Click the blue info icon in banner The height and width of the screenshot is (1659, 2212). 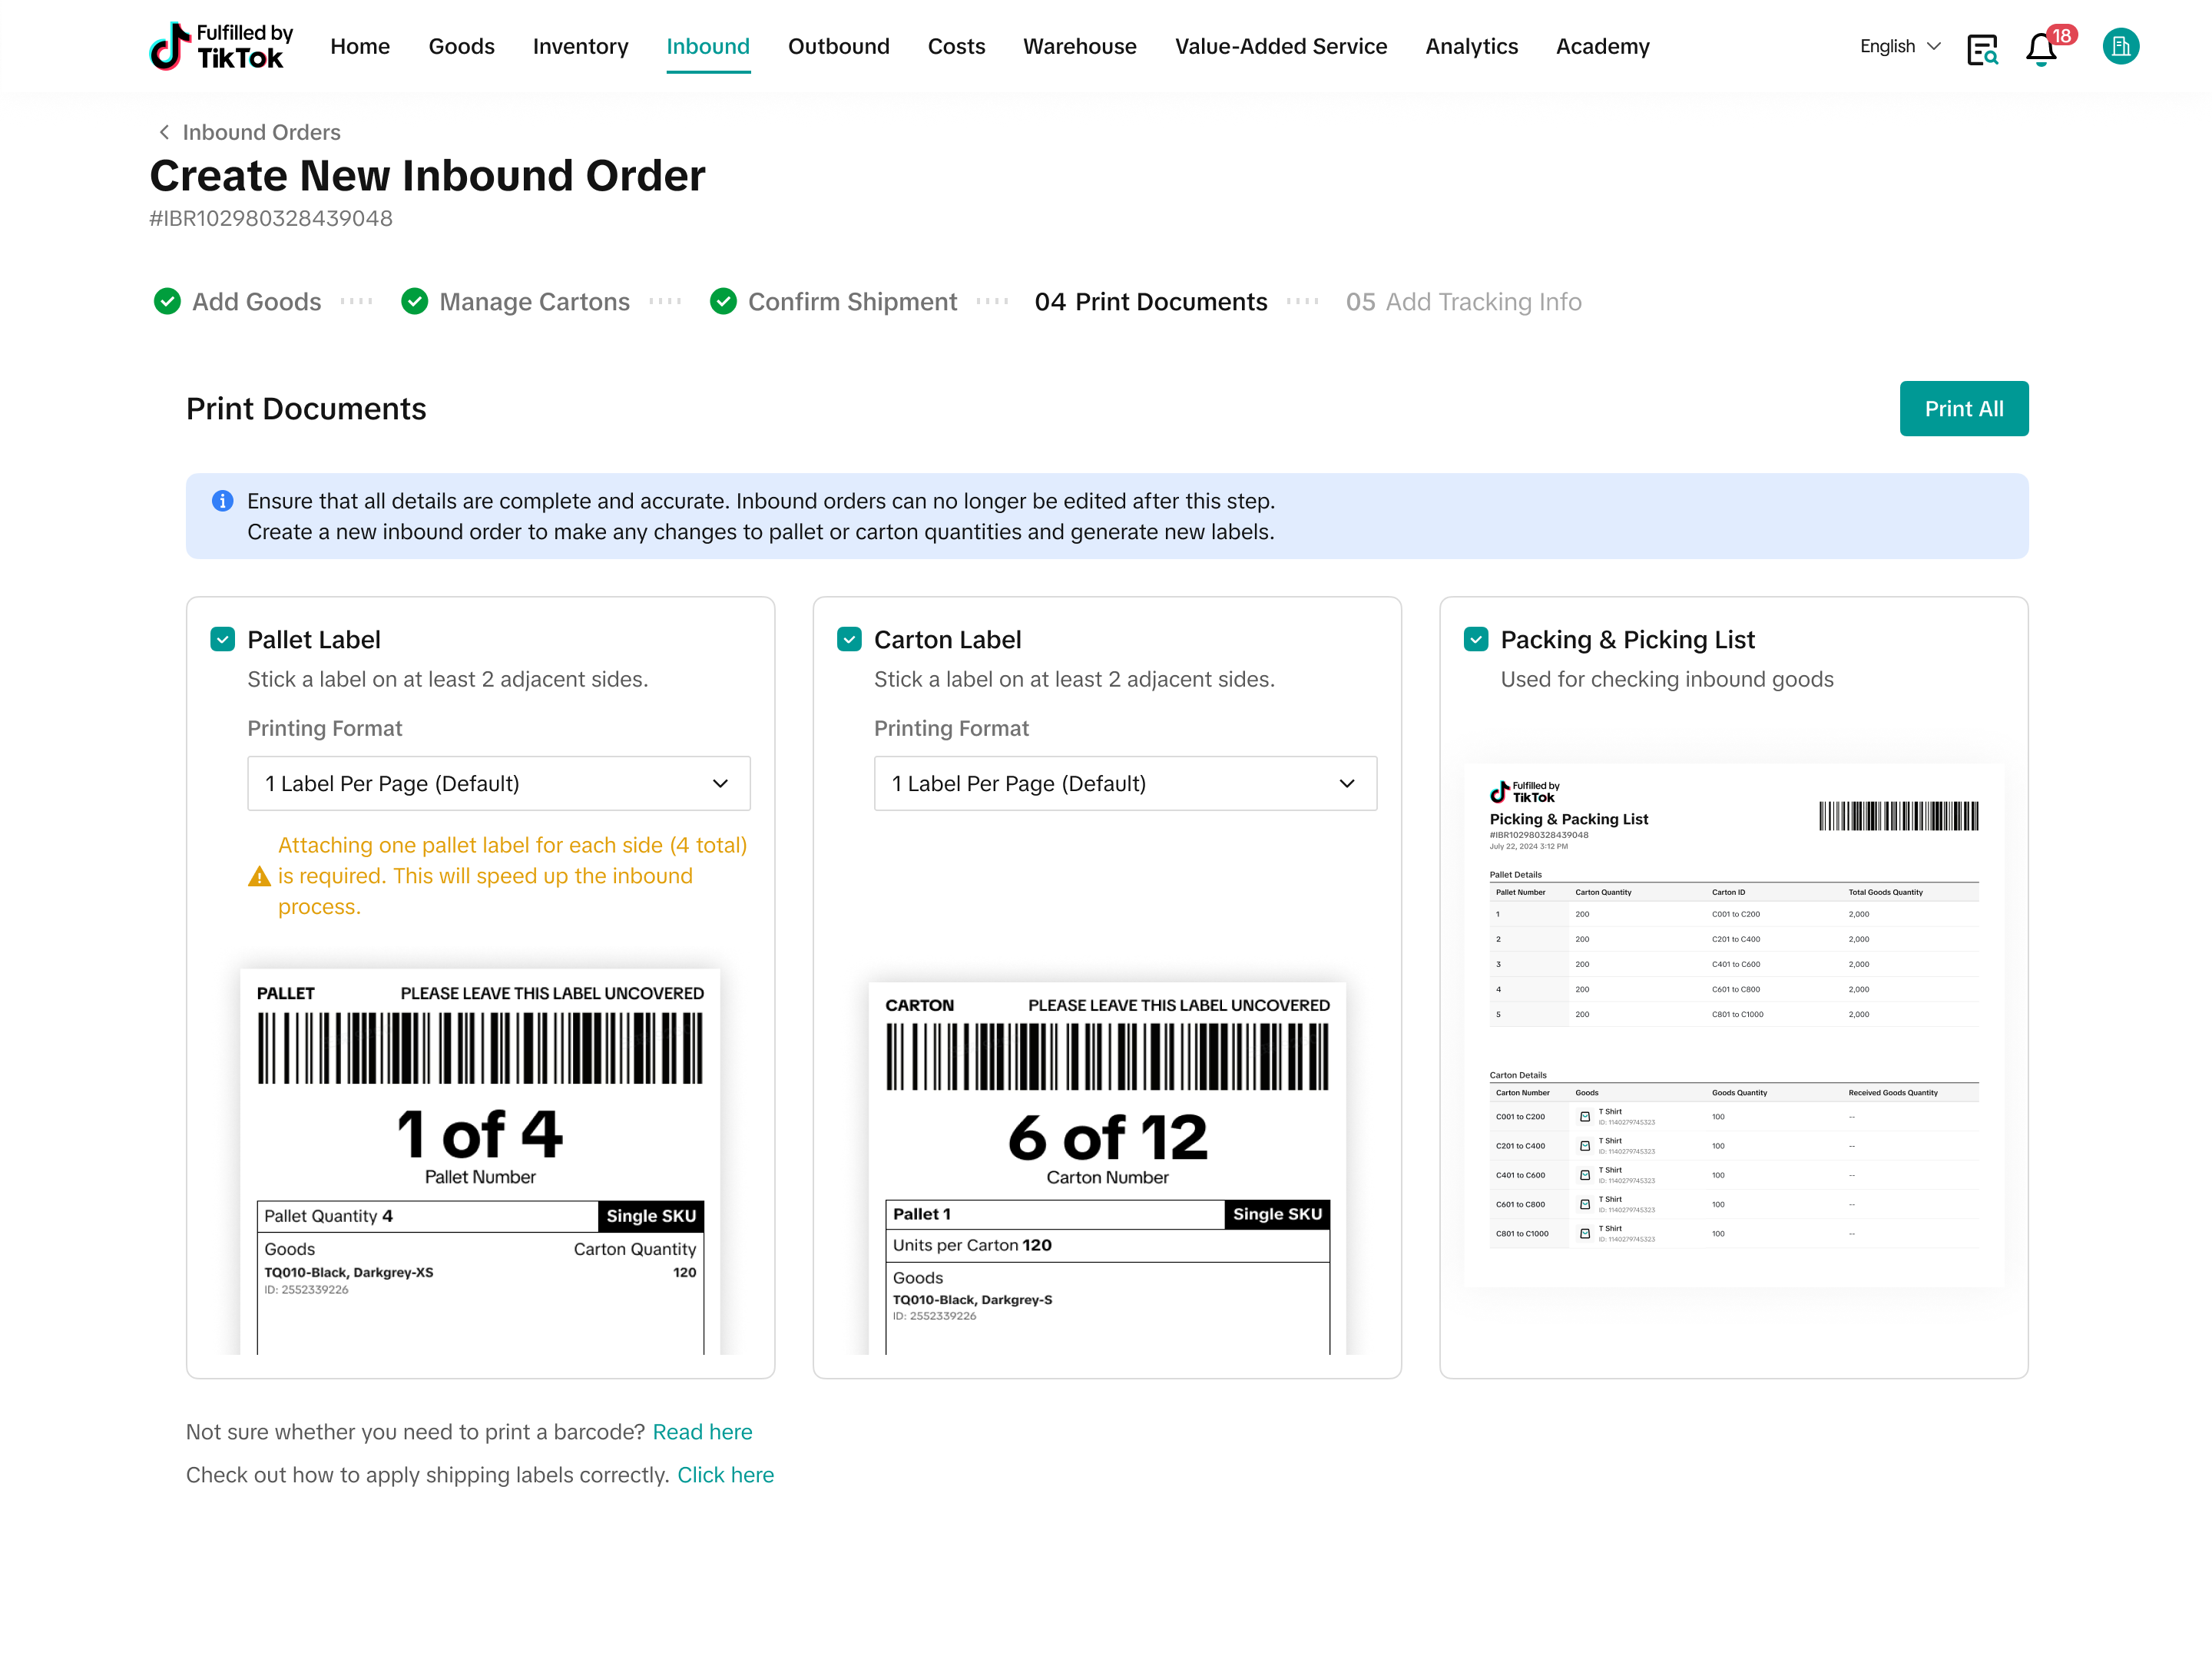222,501
